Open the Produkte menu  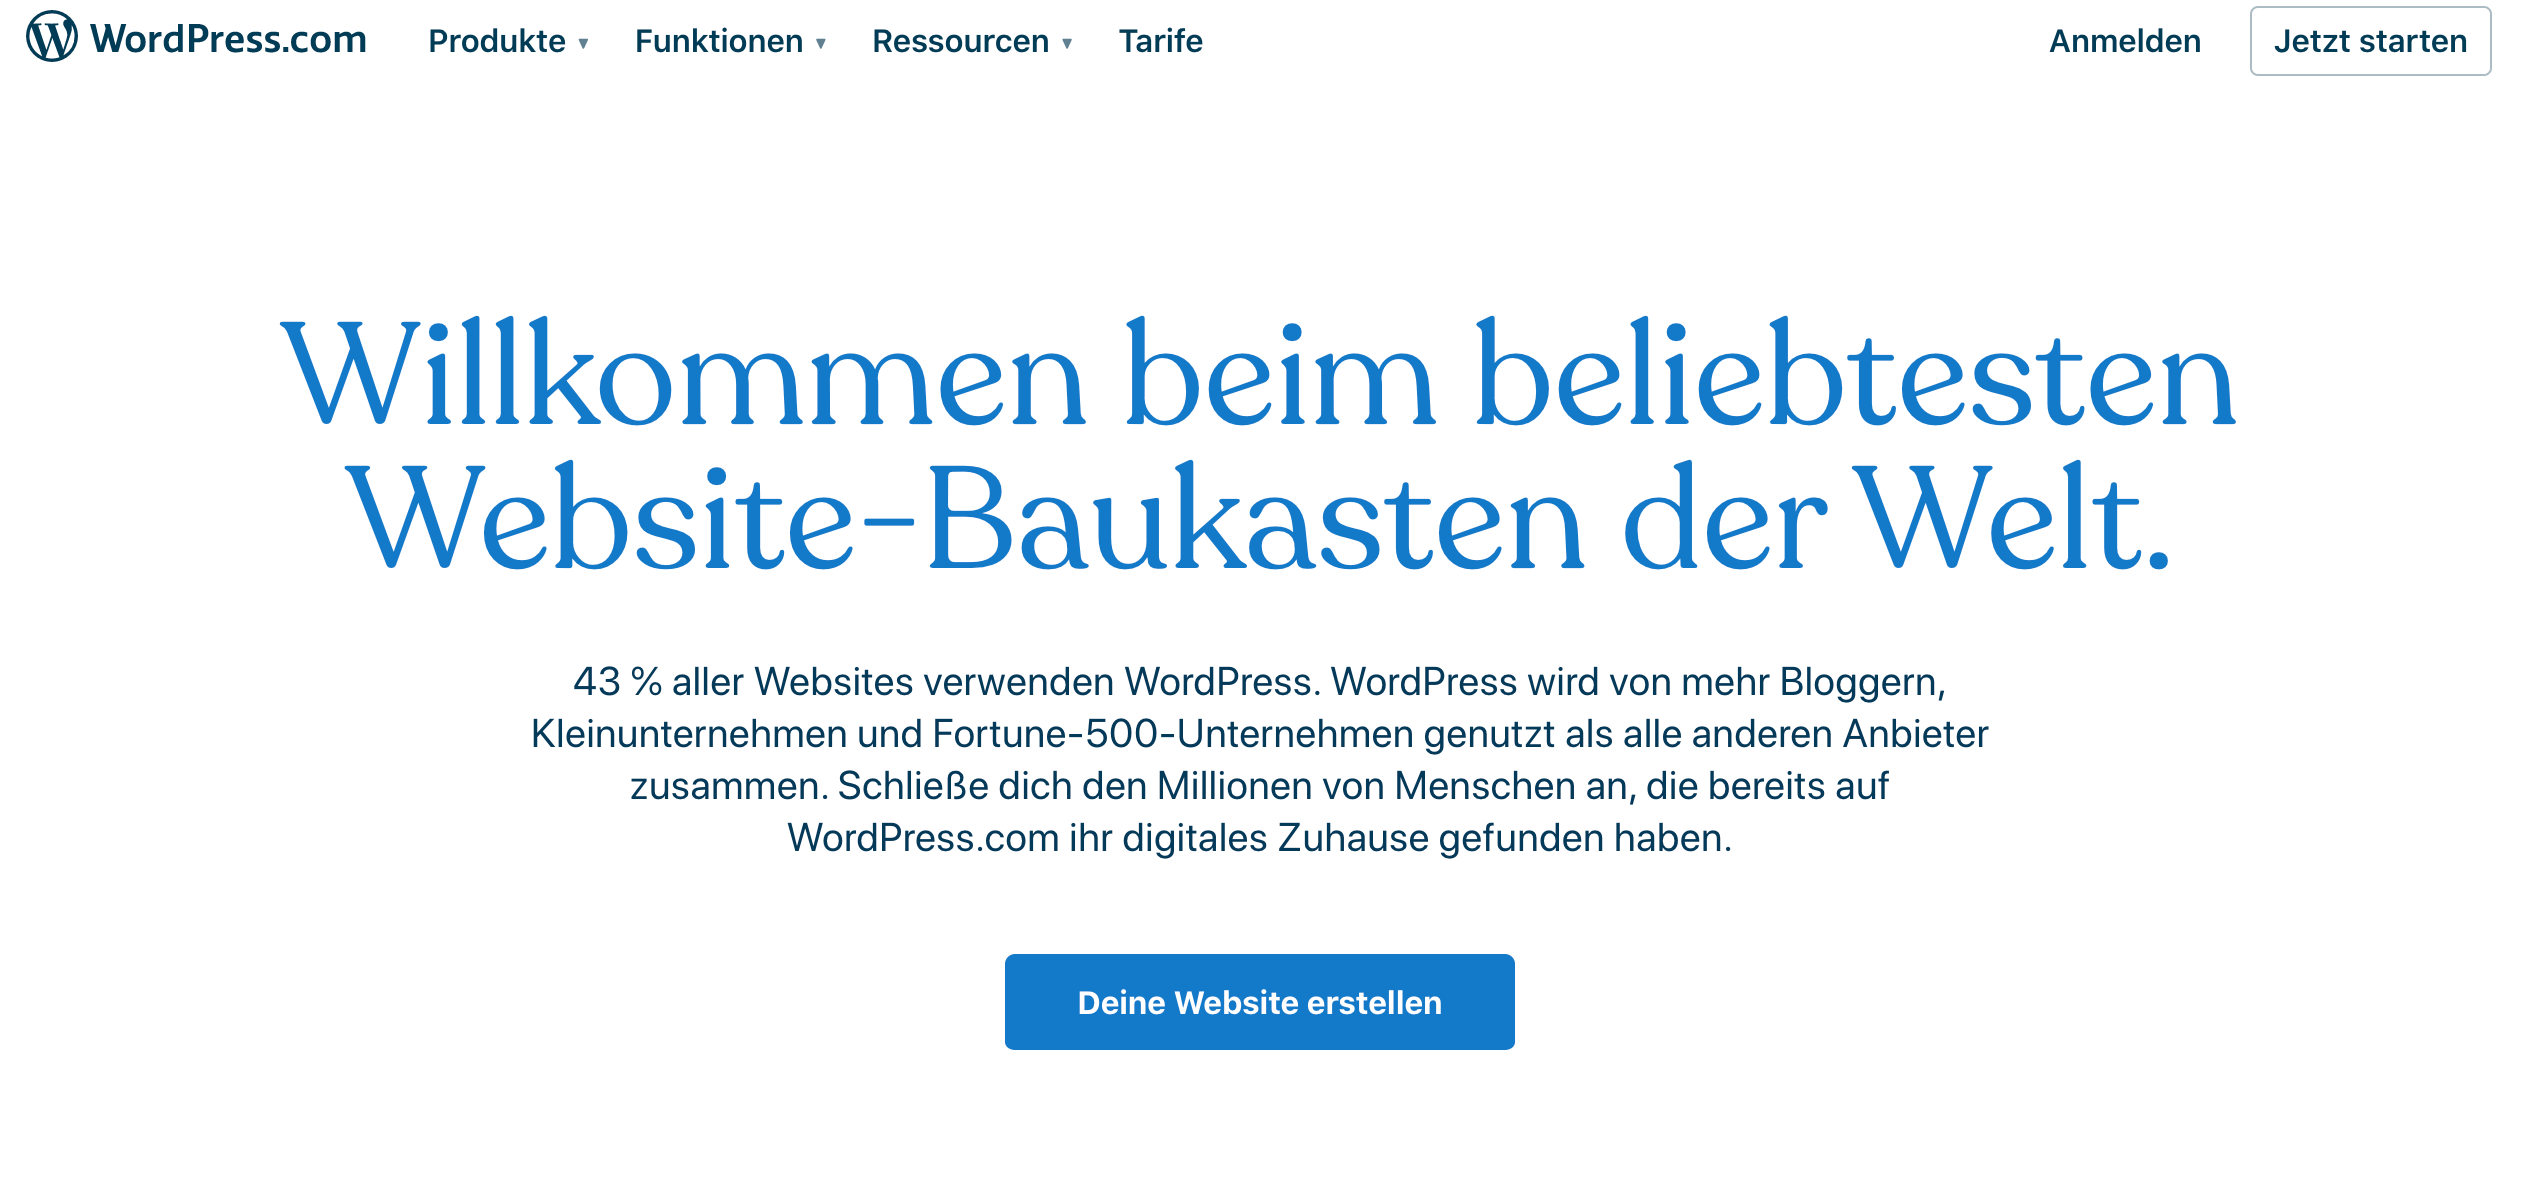(496, 41)
